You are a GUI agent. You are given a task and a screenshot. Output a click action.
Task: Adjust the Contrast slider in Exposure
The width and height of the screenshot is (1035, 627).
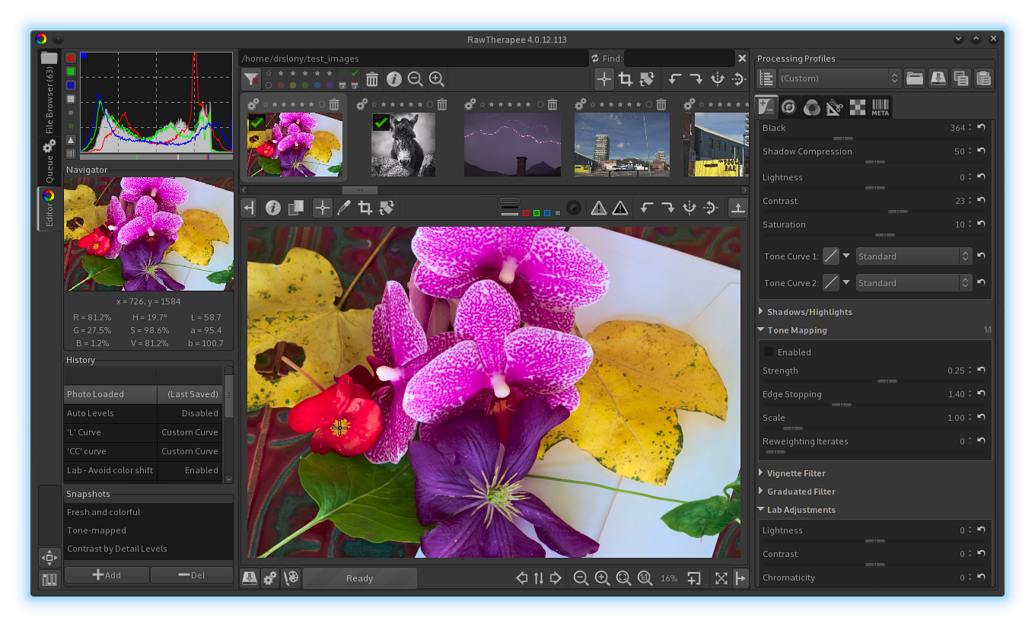pos(897,211)
